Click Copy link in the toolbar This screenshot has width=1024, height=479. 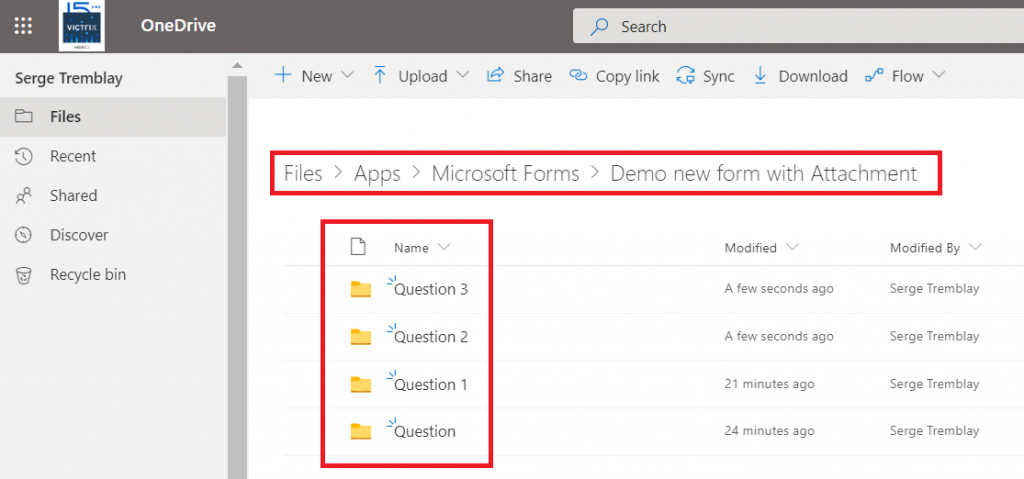614,76
